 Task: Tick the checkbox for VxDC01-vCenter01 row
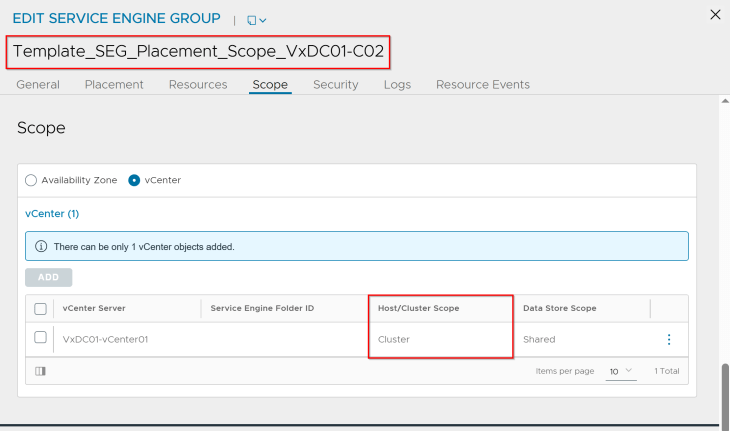coord(41,338)
